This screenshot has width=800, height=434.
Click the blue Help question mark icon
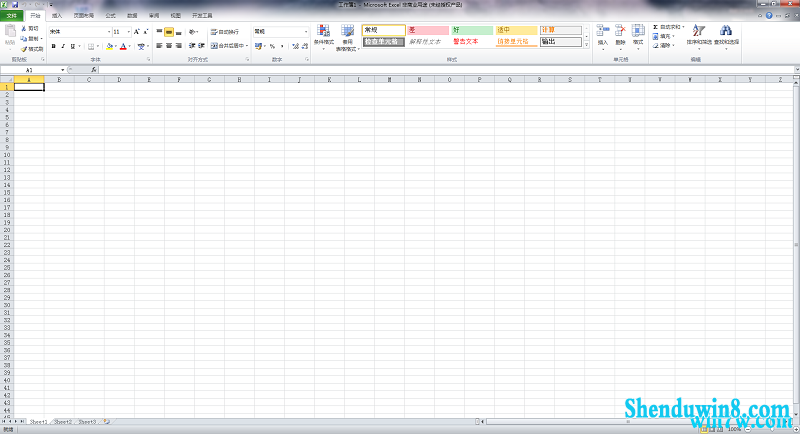coord(769,15)
